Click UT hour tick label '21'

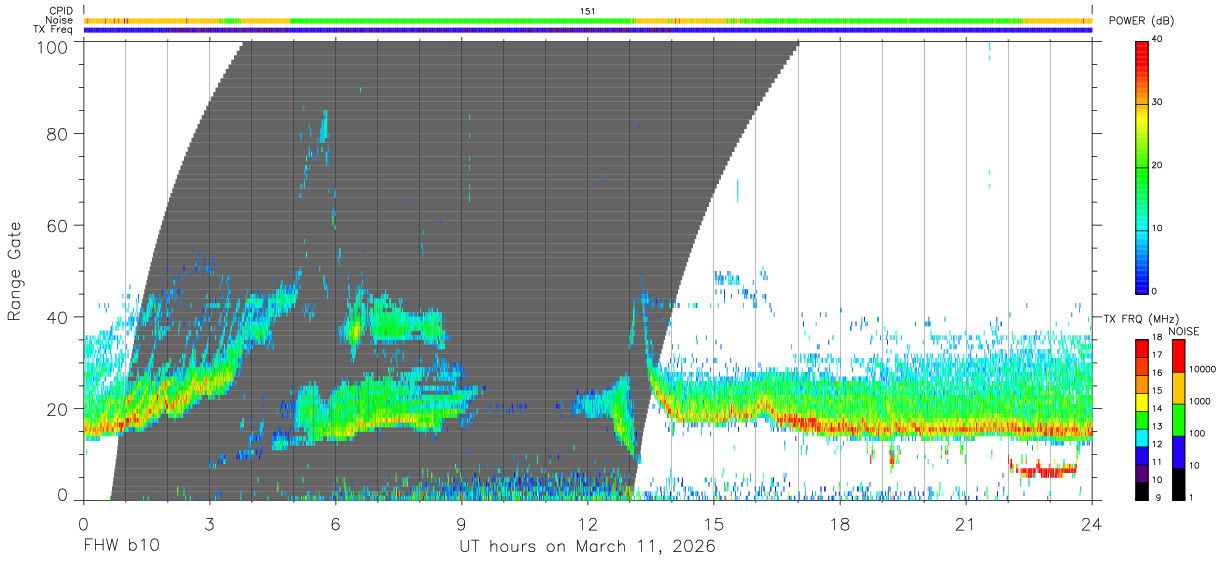pos(965,524)
